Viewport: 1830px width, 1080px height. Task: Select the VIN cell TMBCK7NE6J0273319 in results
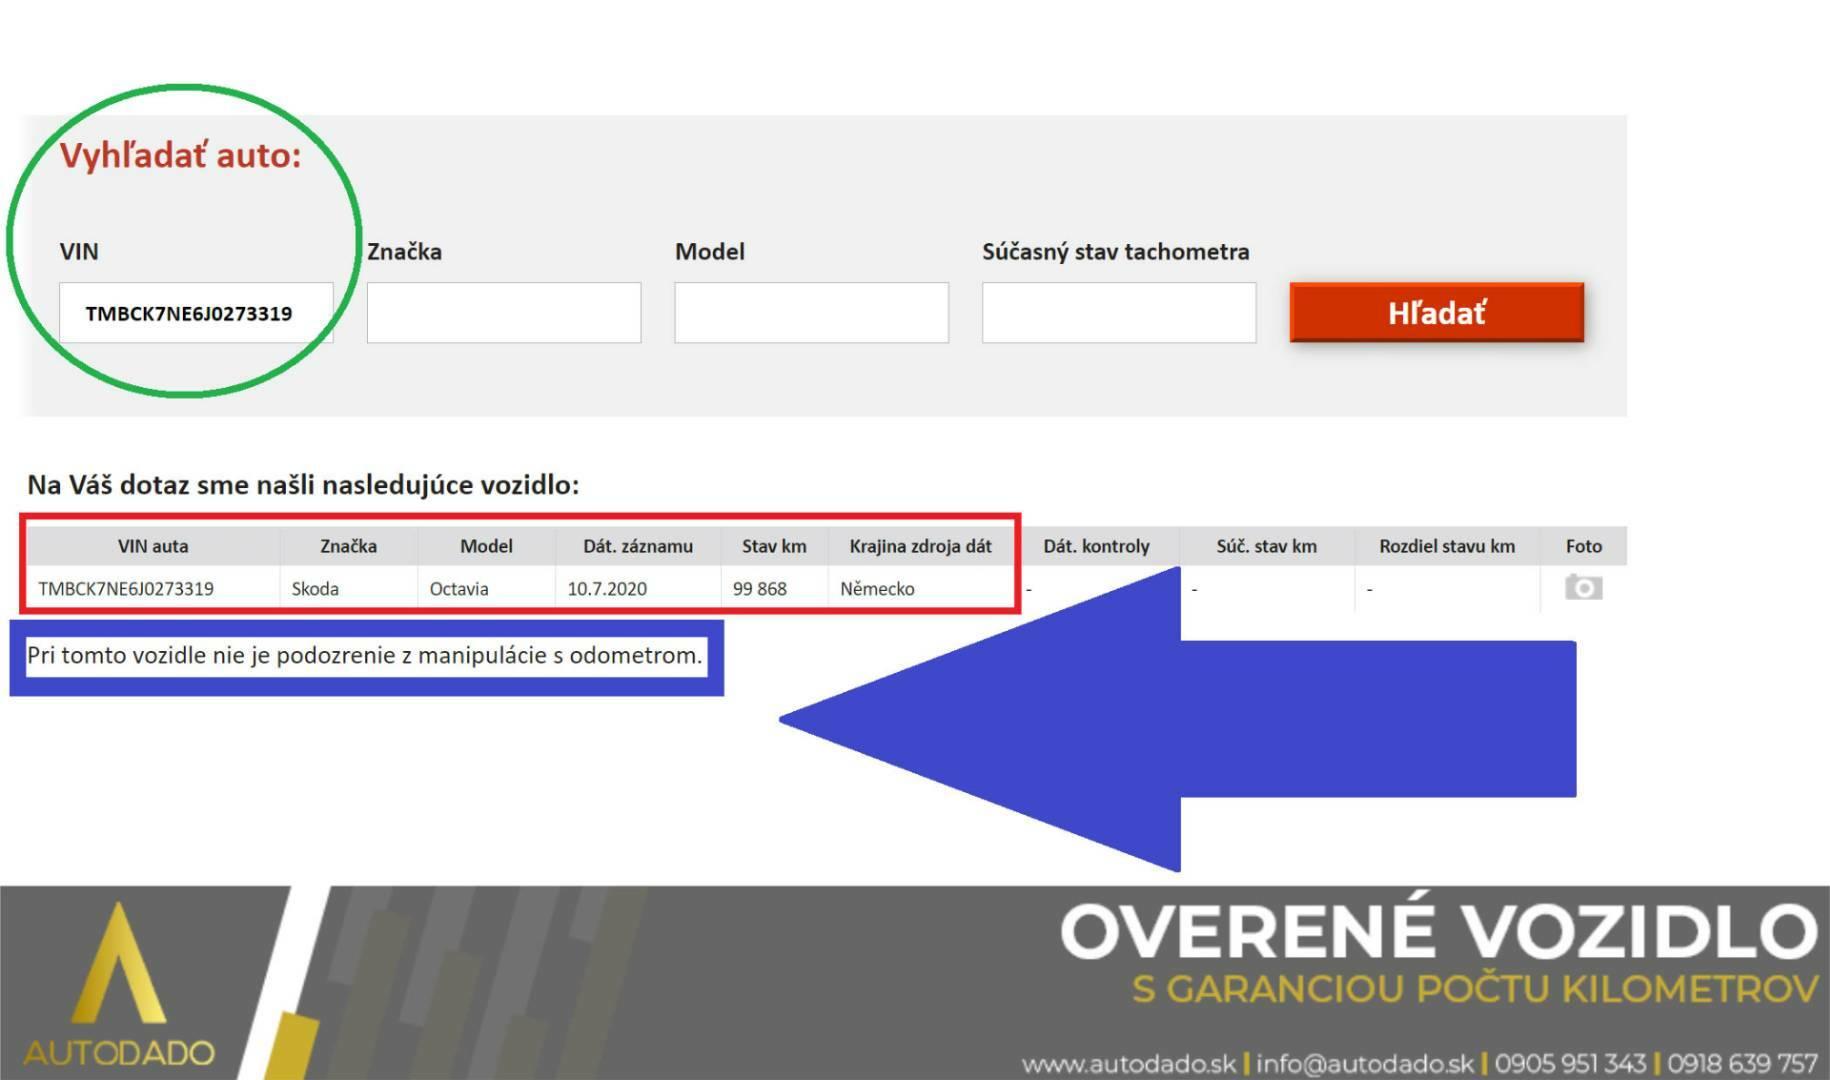126,589
